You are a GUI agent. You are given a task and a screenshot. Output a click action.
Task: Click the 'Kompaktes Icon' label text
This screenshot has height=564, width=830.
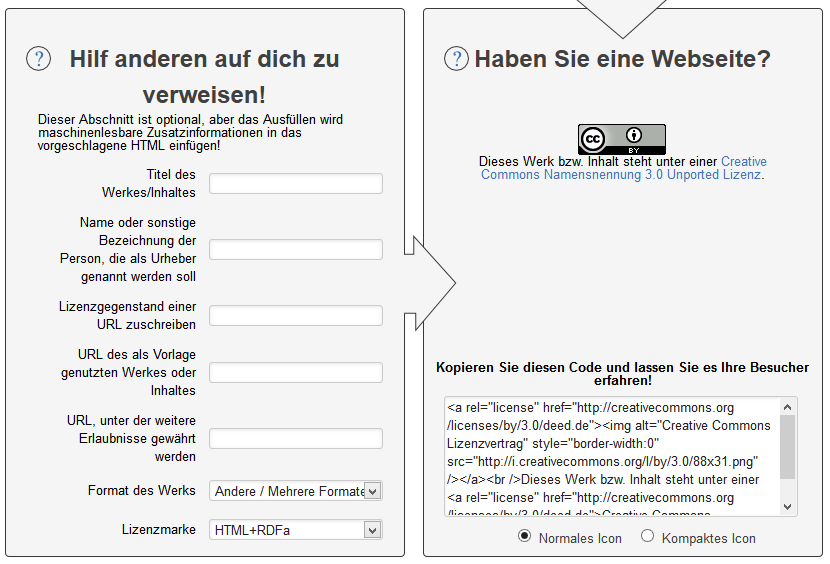[x=709, y=538]
